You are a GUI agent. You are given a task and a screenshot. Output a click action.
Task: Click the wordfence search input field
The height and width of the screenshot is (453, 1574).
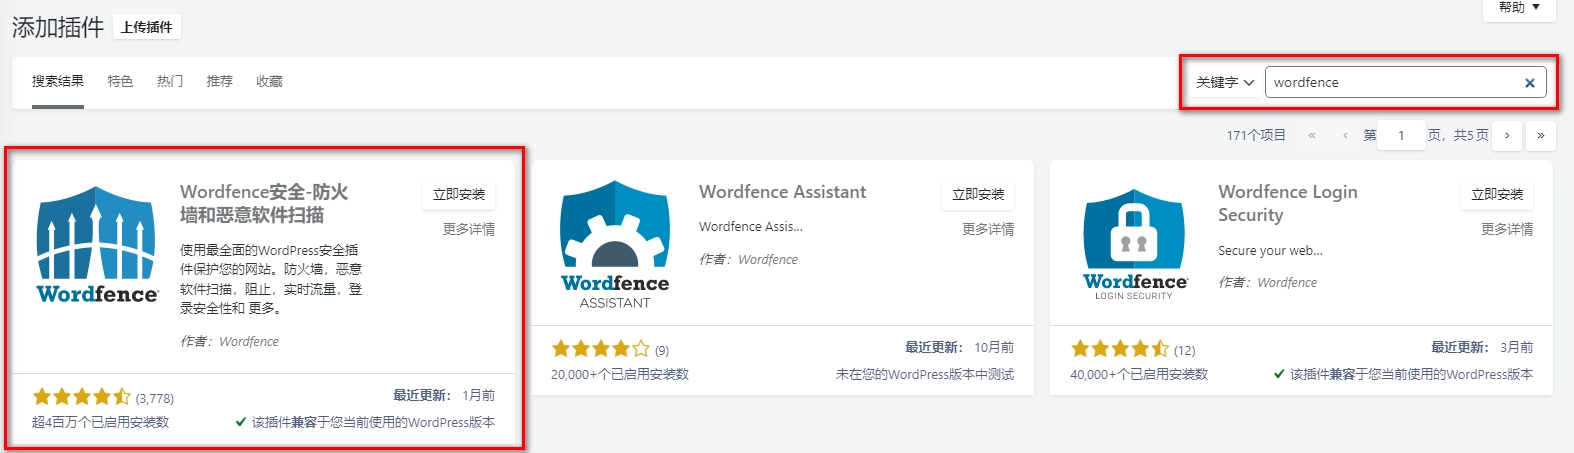[x=1405, y=82]
